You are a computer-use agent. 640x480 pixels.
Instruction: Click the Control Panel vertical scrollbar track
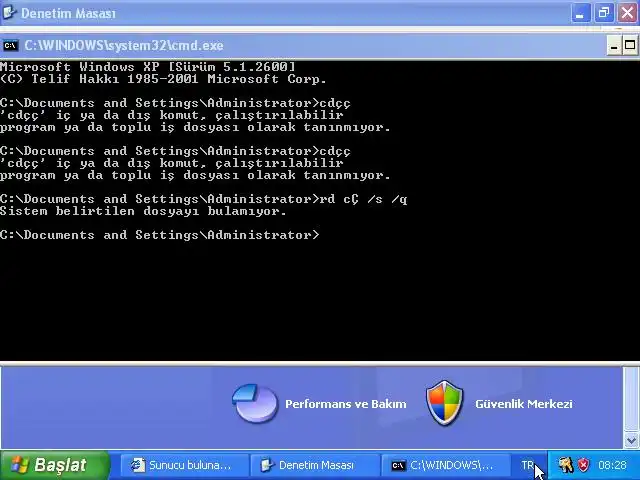pos(631,400)
